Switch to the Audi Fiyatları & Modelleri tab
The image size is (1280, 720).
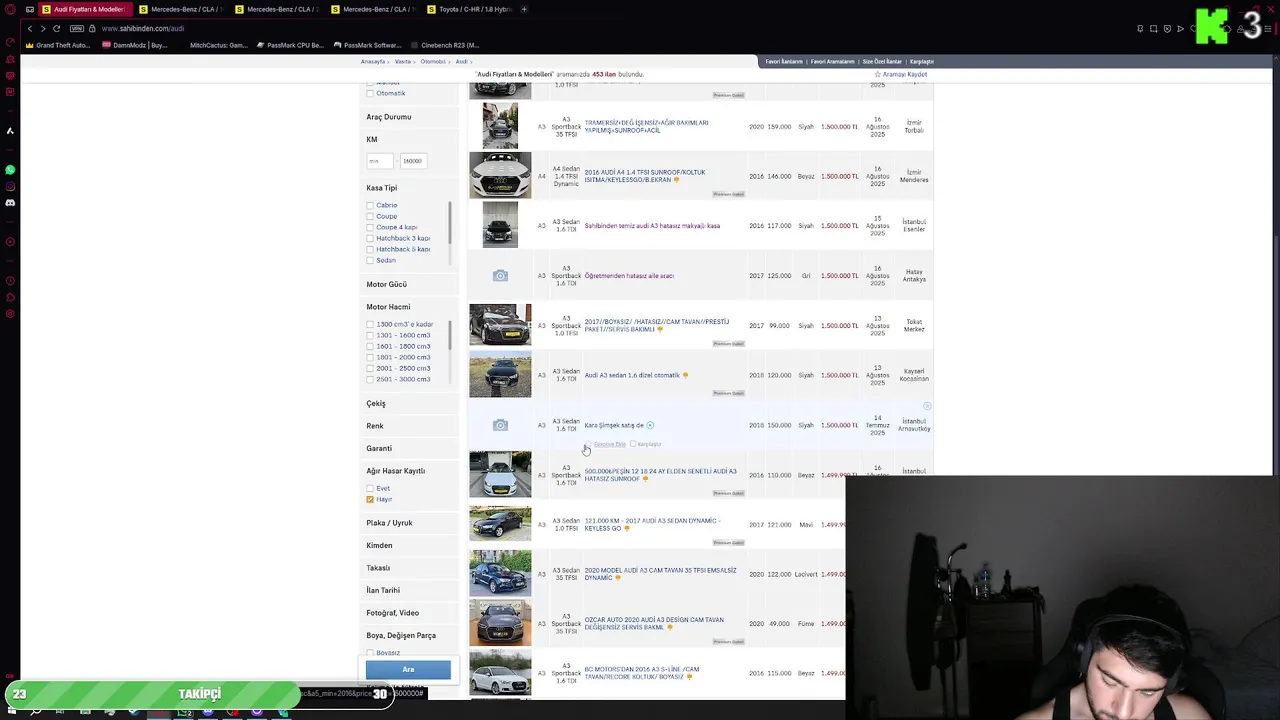(x=84, y=9)
